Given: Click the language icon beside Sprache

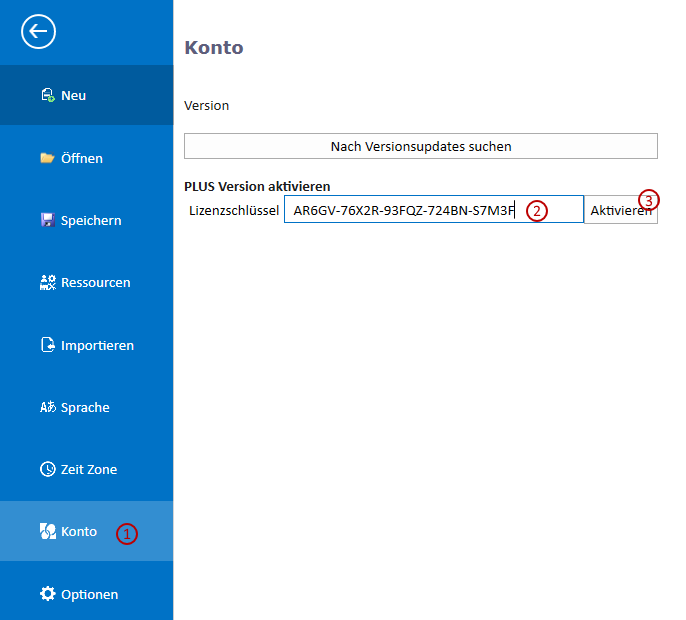Looking at the screenshot, I should (x=47, y=407).
